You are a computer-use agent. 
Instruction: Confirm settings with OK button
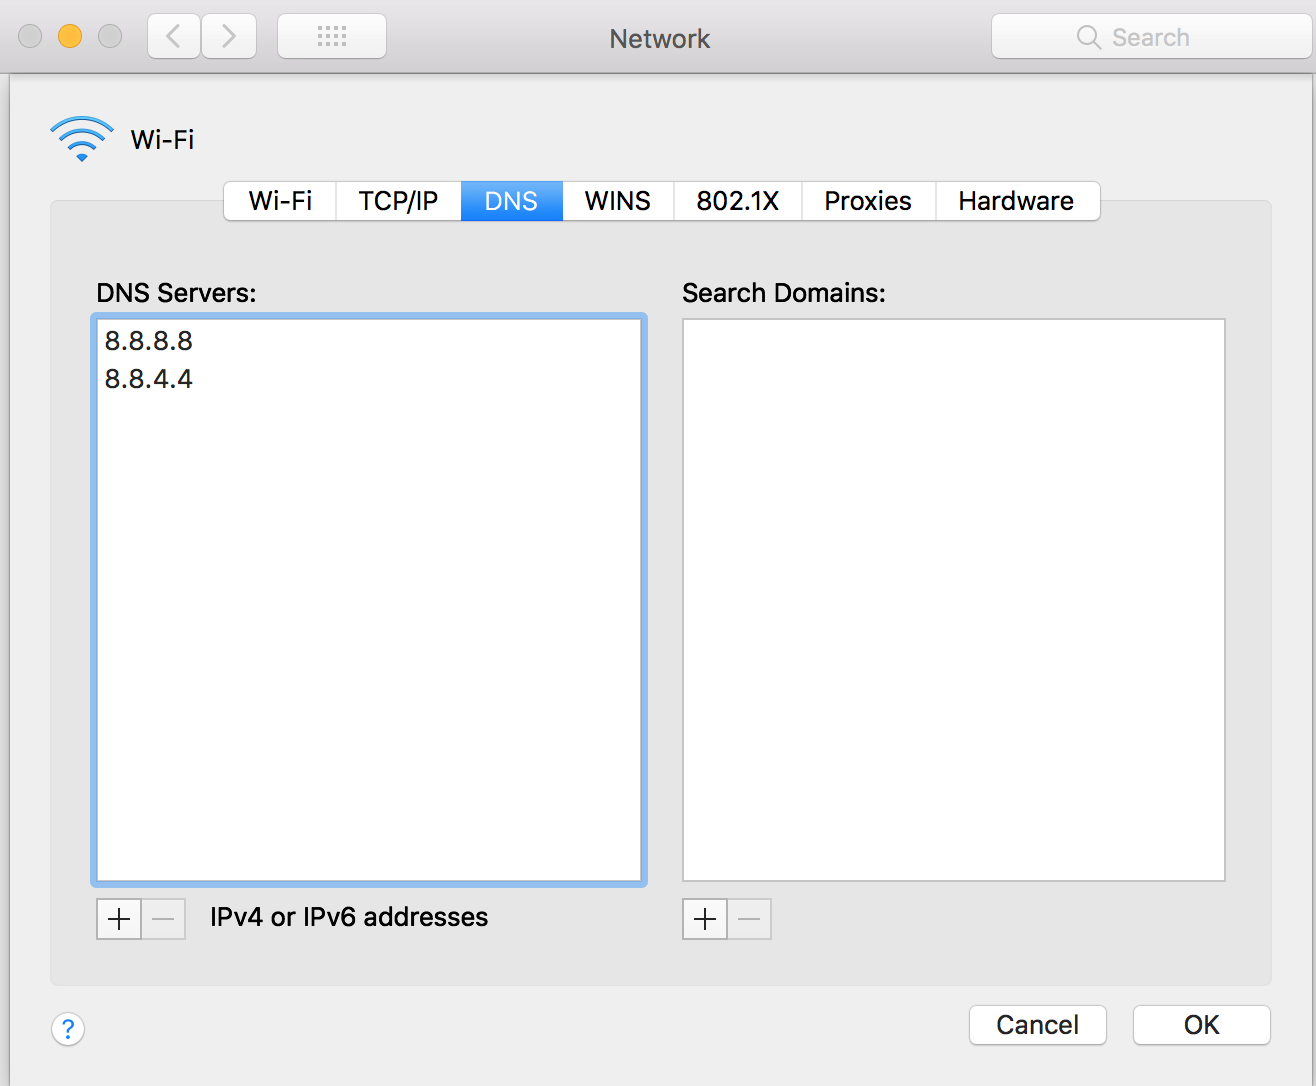pyautogui.click(x=1202, y=1025)
